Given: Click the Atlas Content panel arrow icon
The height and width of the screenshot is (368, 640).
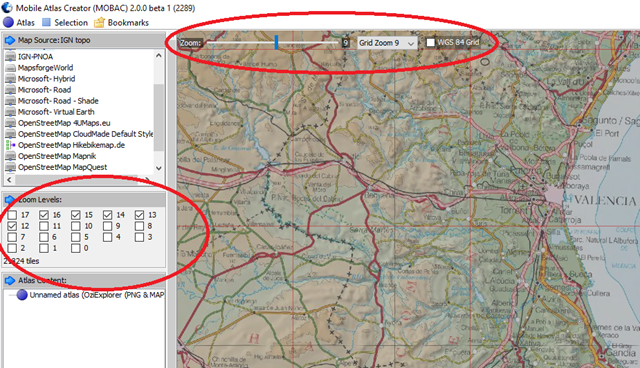Looking at the screenshot, I should coord(10,280).
